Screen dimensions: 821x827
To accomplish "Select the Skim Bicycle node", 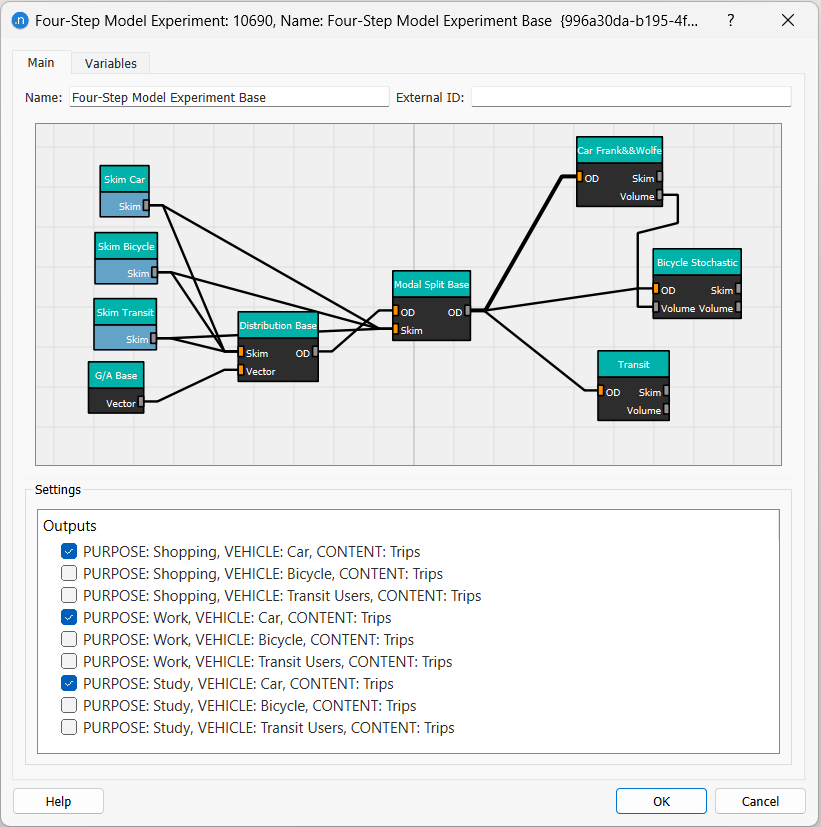I will [126, 245].
